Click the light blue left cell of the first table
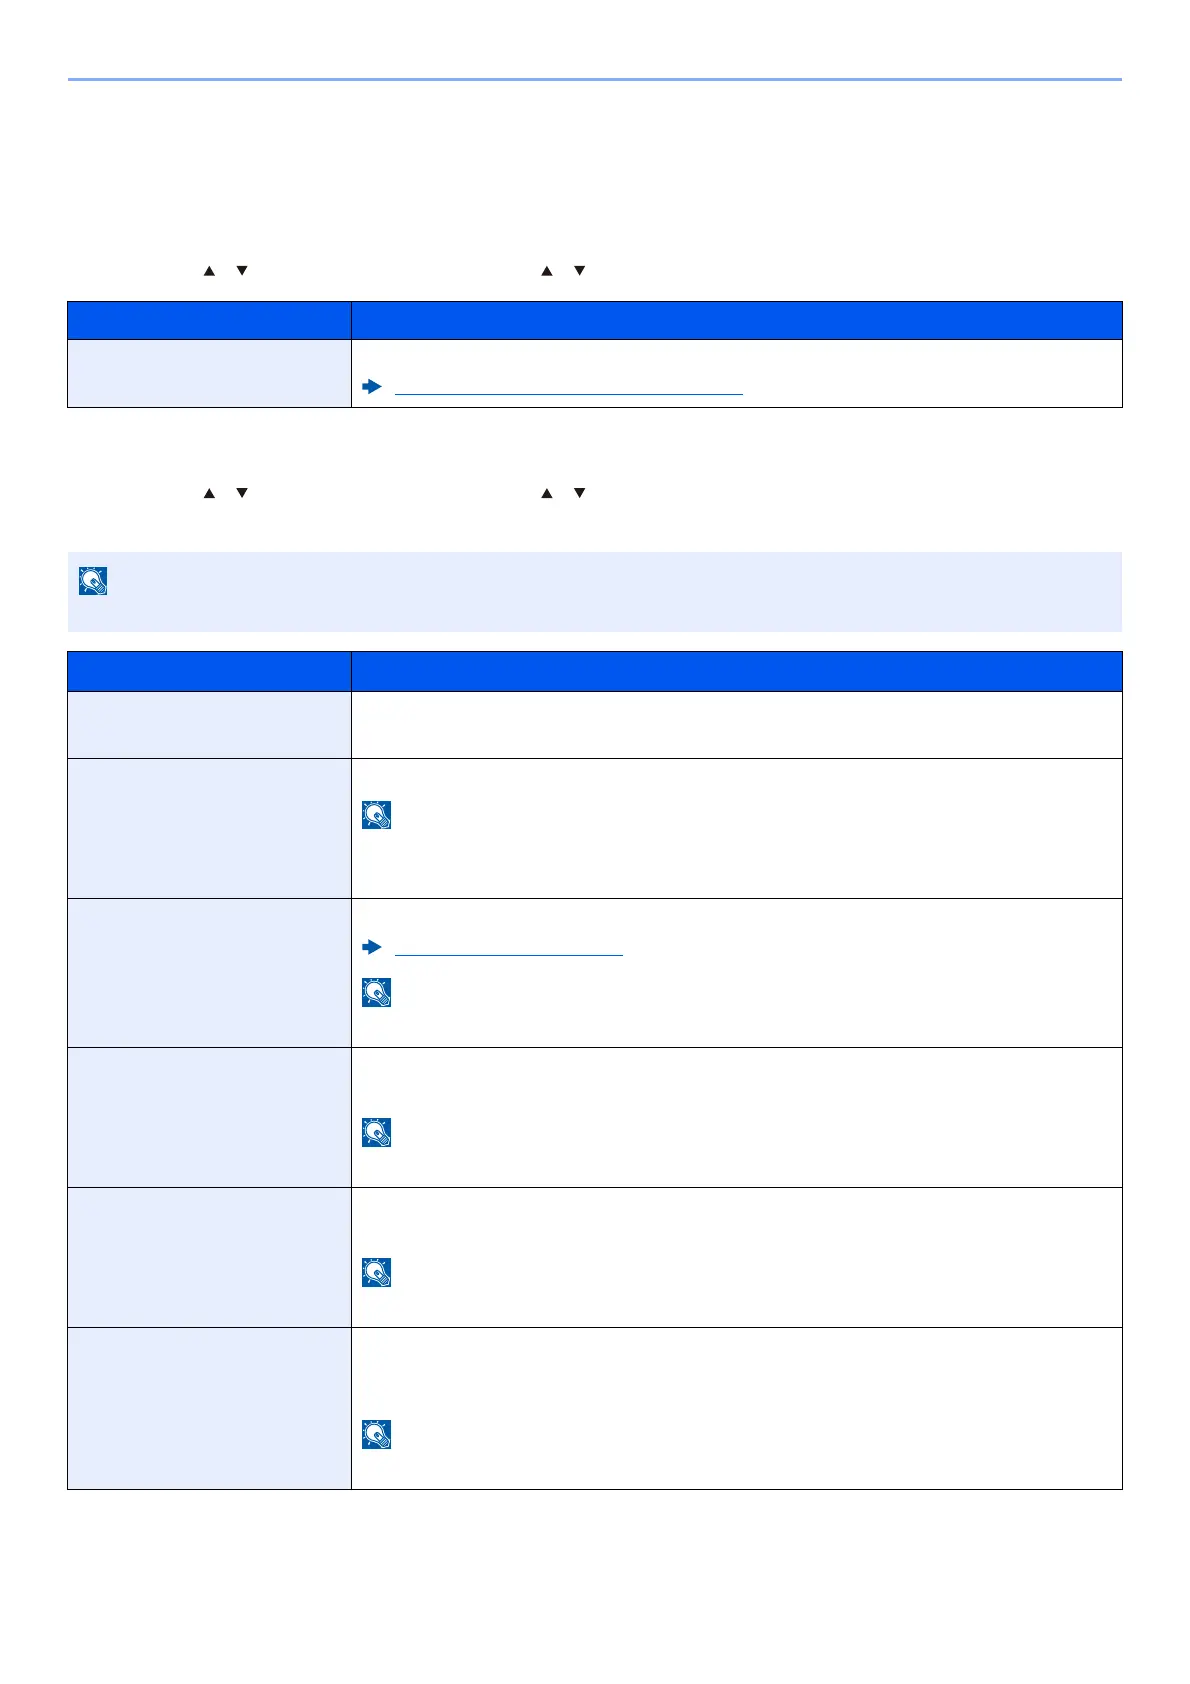 click(209, 373)
